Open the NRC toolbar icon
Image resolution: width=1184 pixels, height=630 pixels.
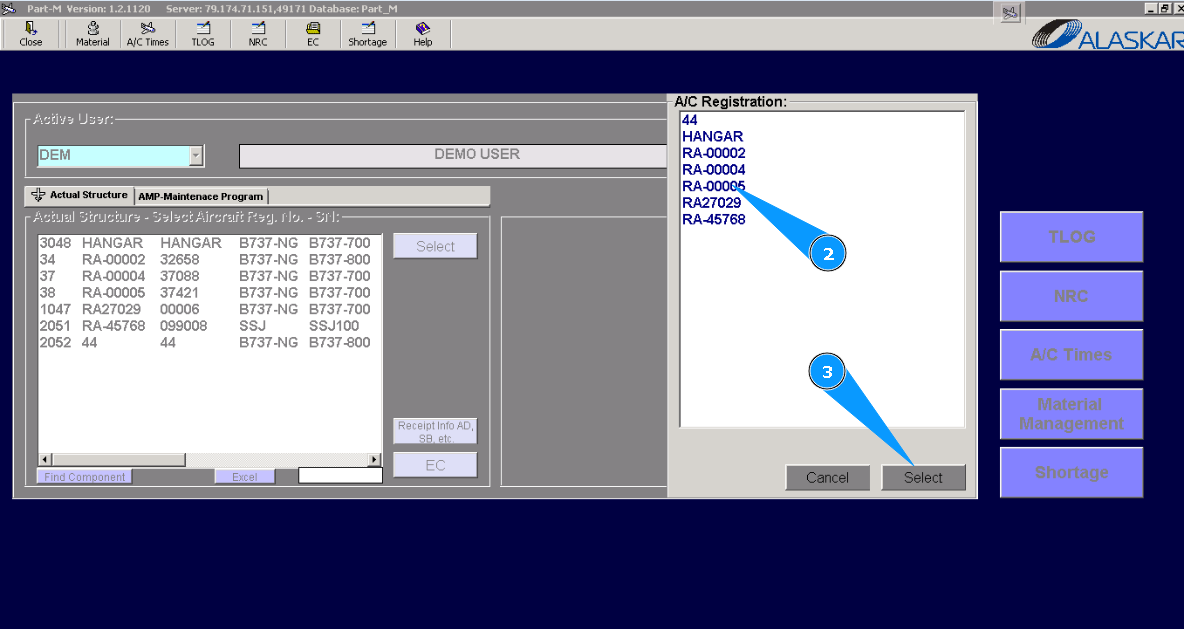(257, 34)
